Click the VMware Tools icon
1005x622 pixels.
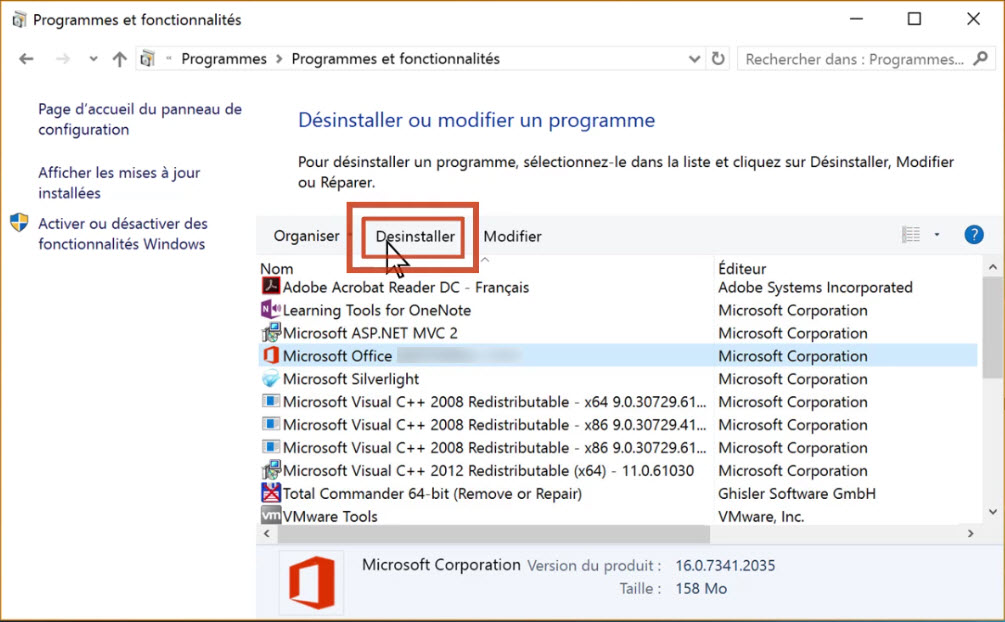point(270,516)
